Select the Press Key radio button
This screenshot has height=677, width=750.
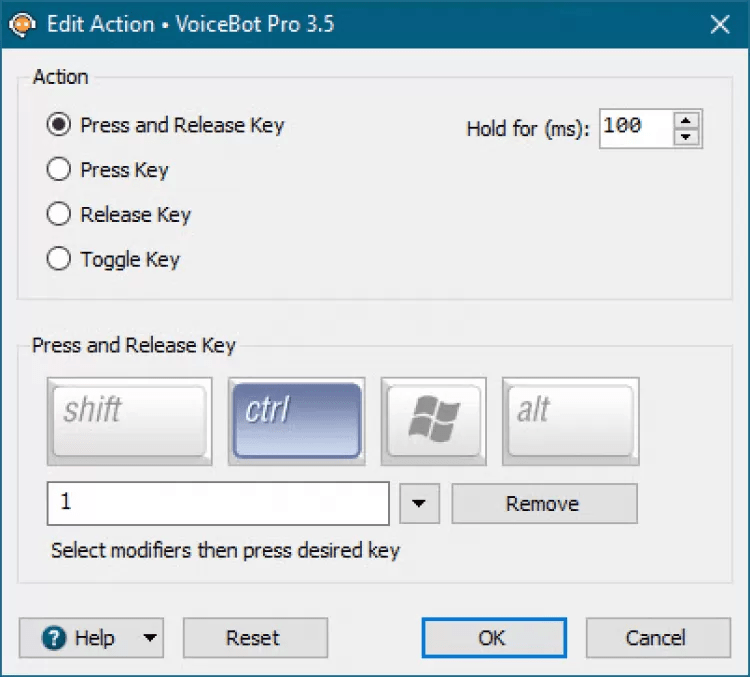pos(60,170)
